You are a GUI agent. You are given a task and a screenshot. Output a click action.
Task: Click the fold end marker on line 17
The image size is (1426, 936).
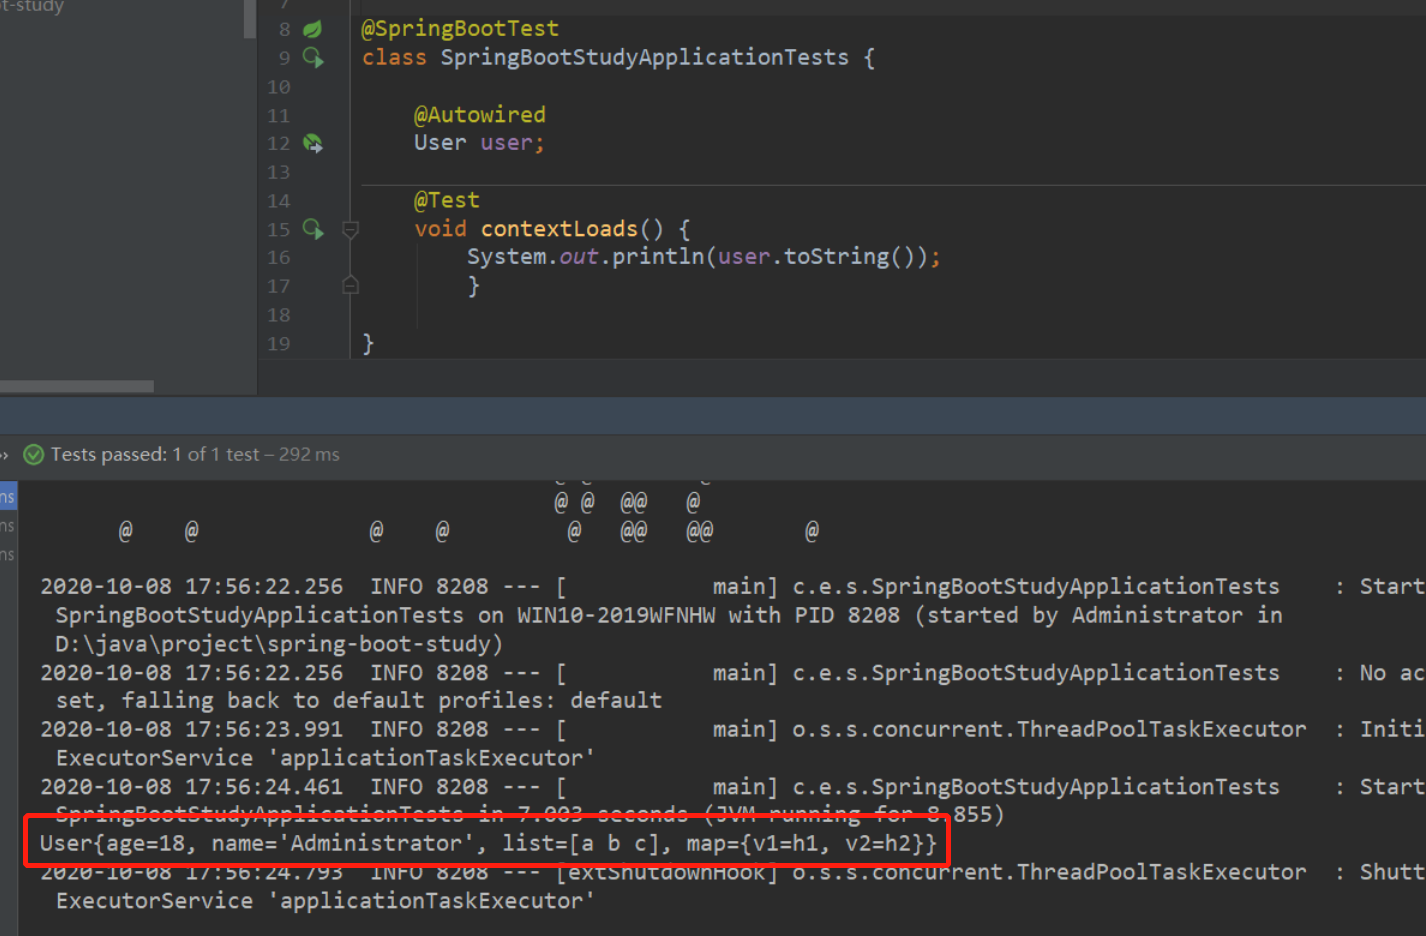tap(350, 286)
